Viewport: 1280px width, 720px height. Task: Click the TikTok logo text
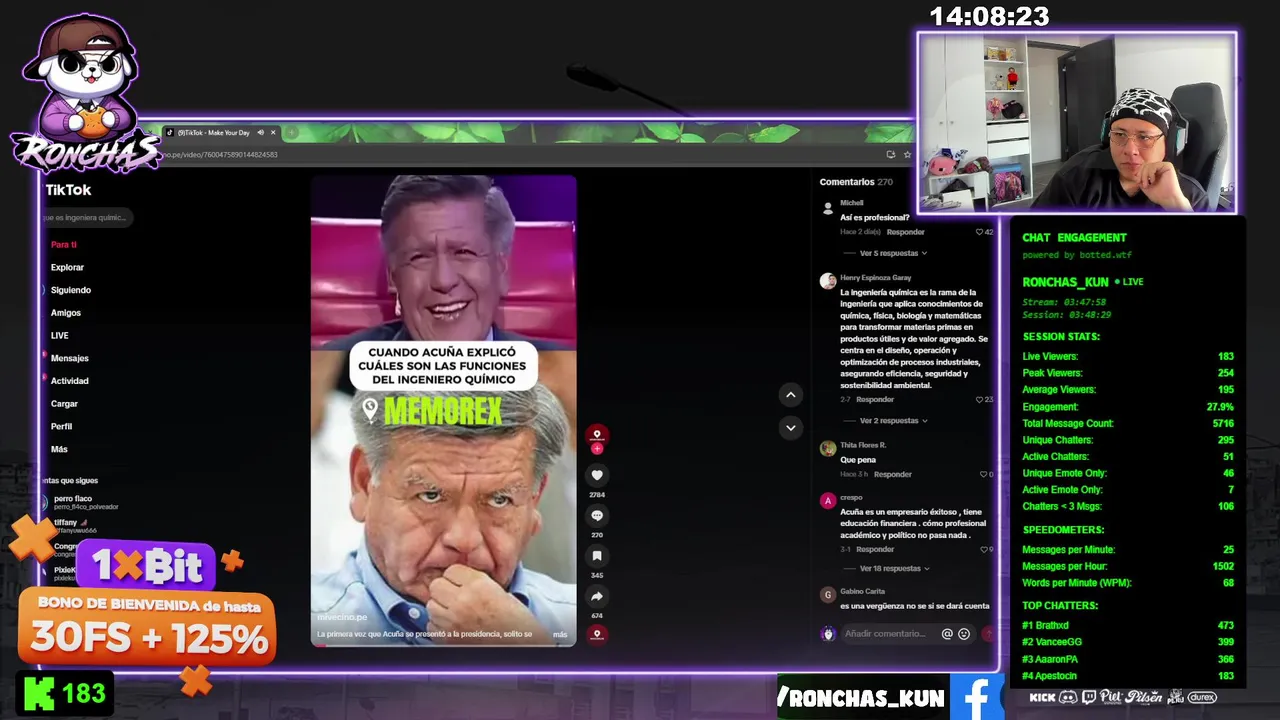pyautogui.click(x=68, y=190)
